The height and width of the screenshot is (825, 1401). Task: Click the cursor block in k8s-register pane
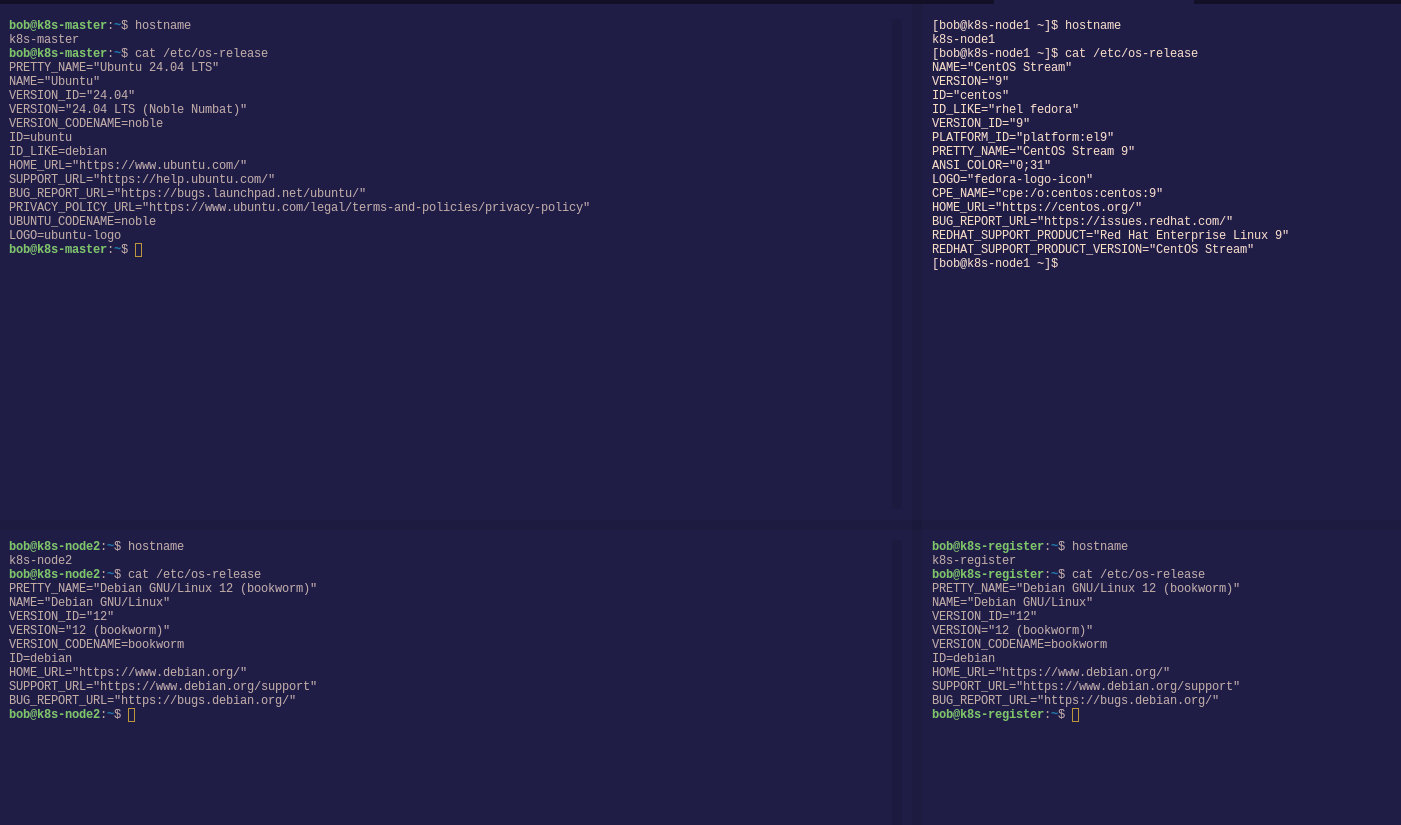pyautogui.click(x=1076, y=714)
